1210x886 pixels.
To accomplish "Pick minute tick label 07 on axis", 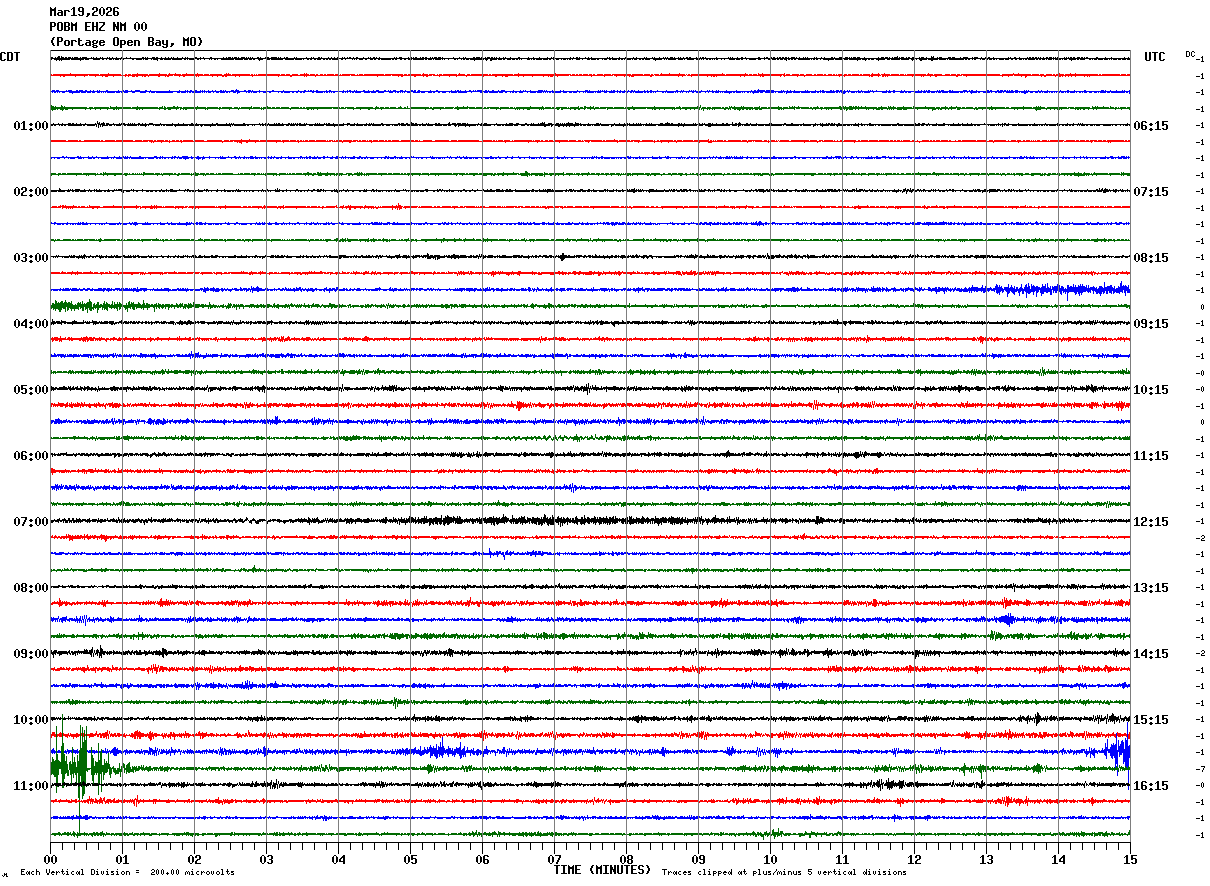I will click(x=554, y=859).
